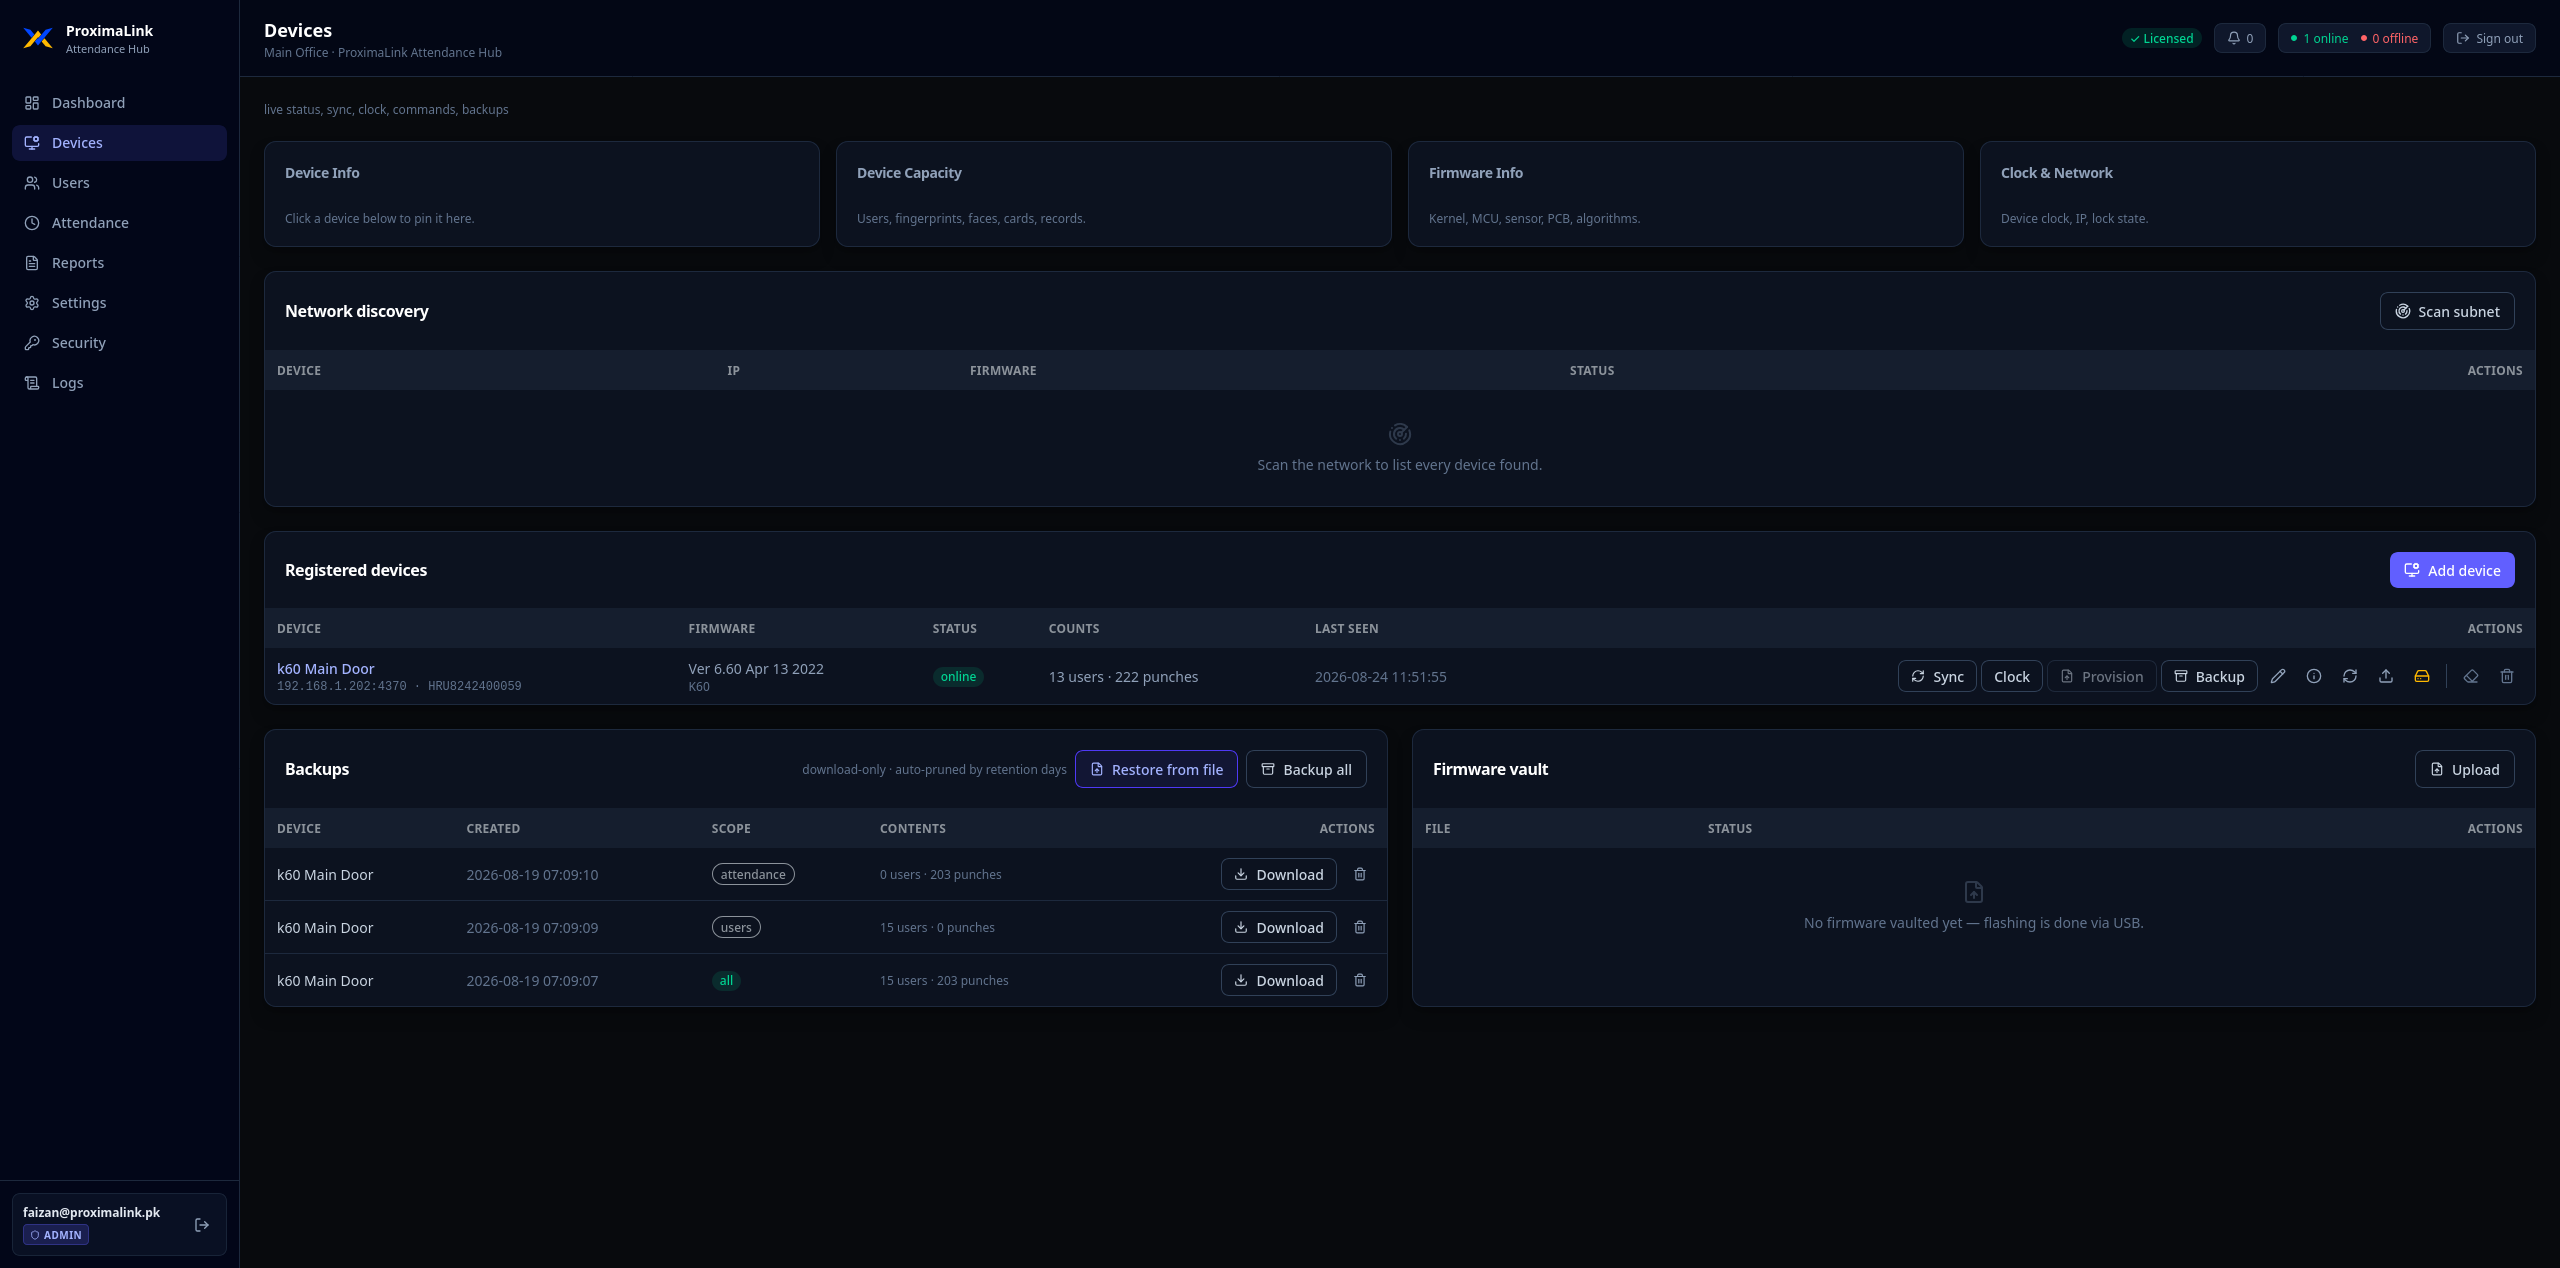
Task: Click the Device Capacity card
Action: pos(1114,194)
